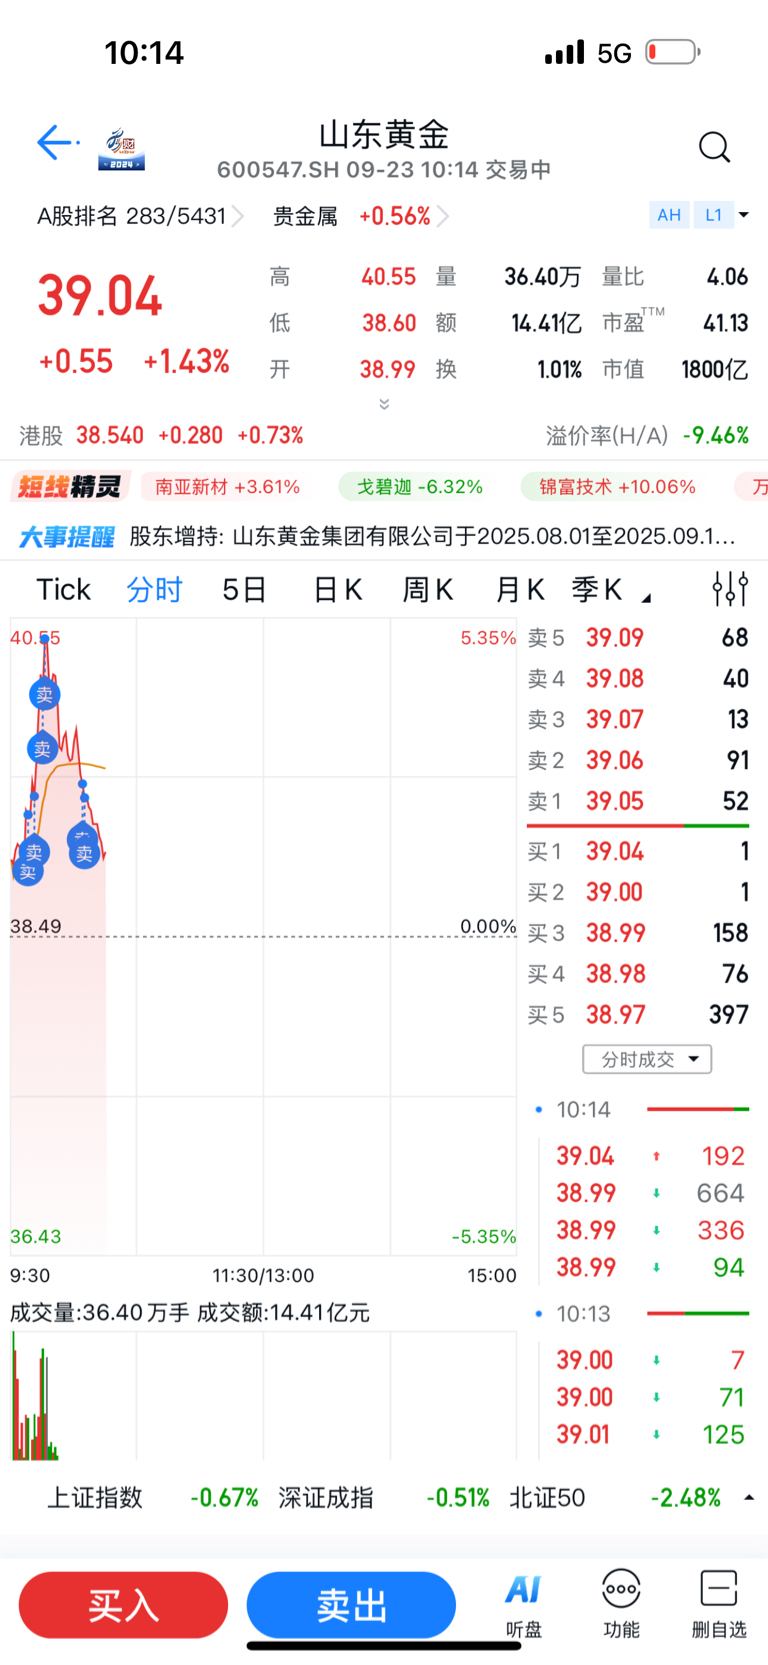The height and width of the screenshot is (1665, 768).
Task: Open the 股东增持 event notice
Action: tap(433, 537)
